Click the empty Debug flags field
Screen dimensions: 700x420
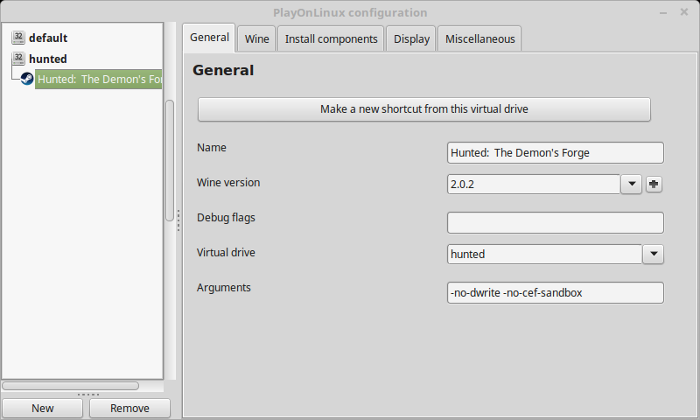click(x=555, y=223)
